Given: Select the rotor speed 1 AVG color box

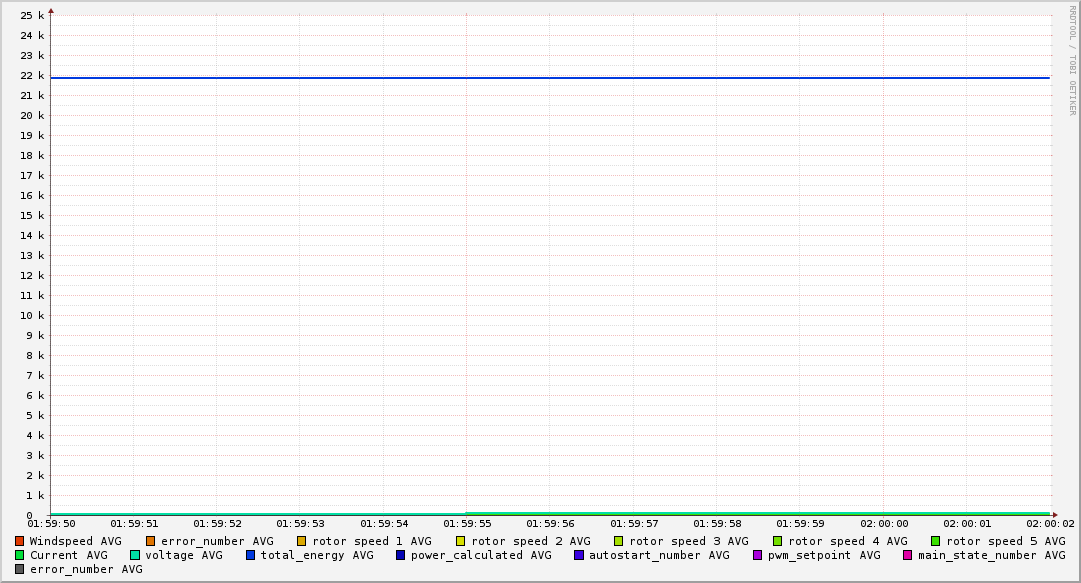Looking at the screenshot, I should pos(302,541).
